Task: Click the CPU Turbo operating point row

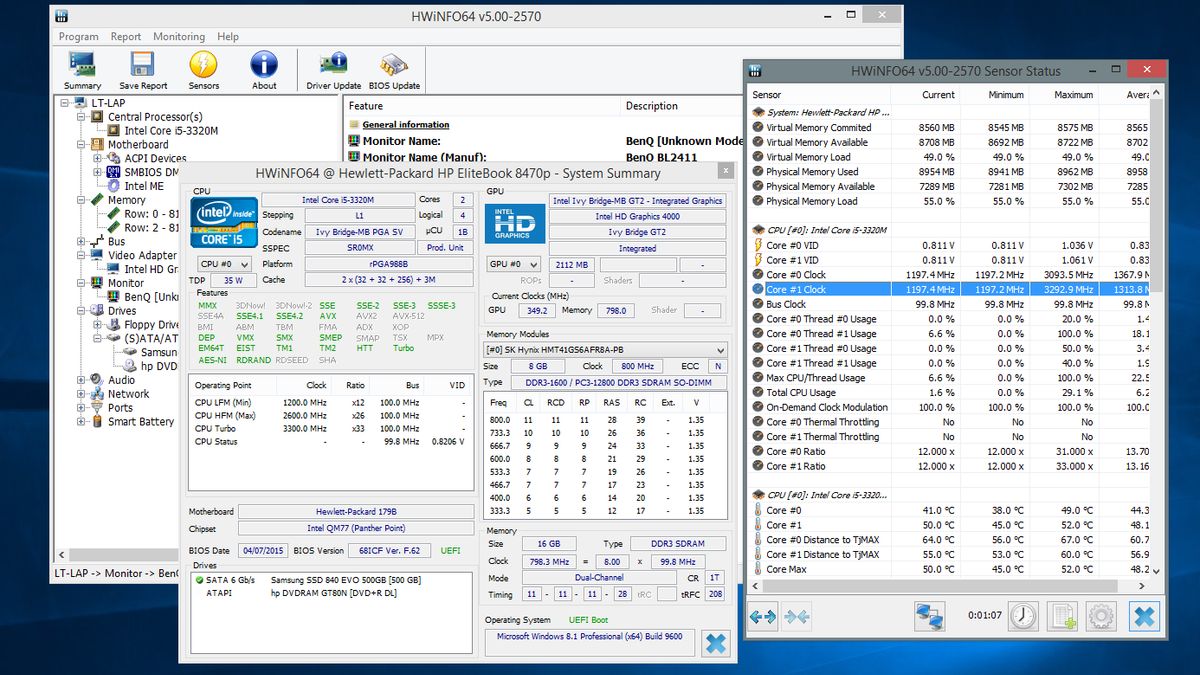Action: (x=330, y=428)
